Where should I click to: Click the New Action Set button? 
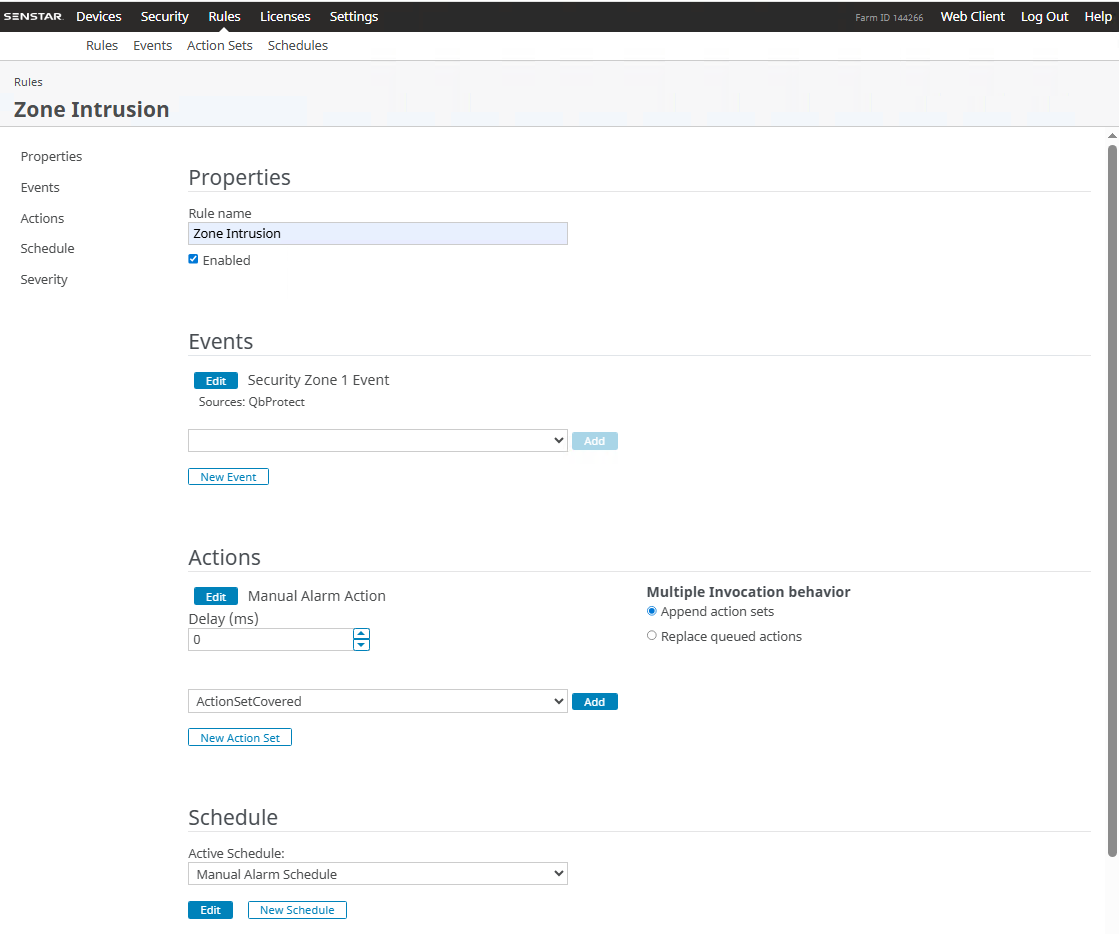(x=240, y=738)
